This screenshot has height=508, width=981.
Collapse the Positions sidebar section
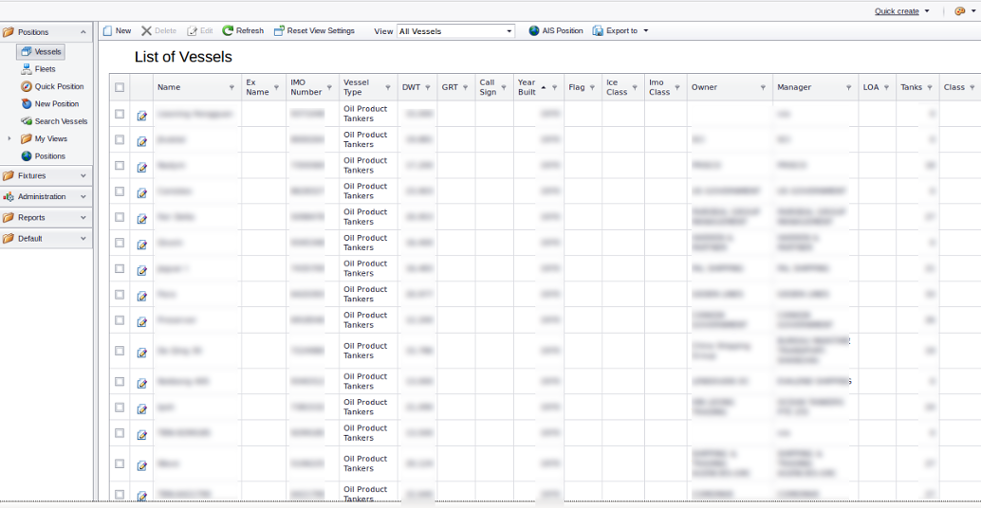point(83,32)
